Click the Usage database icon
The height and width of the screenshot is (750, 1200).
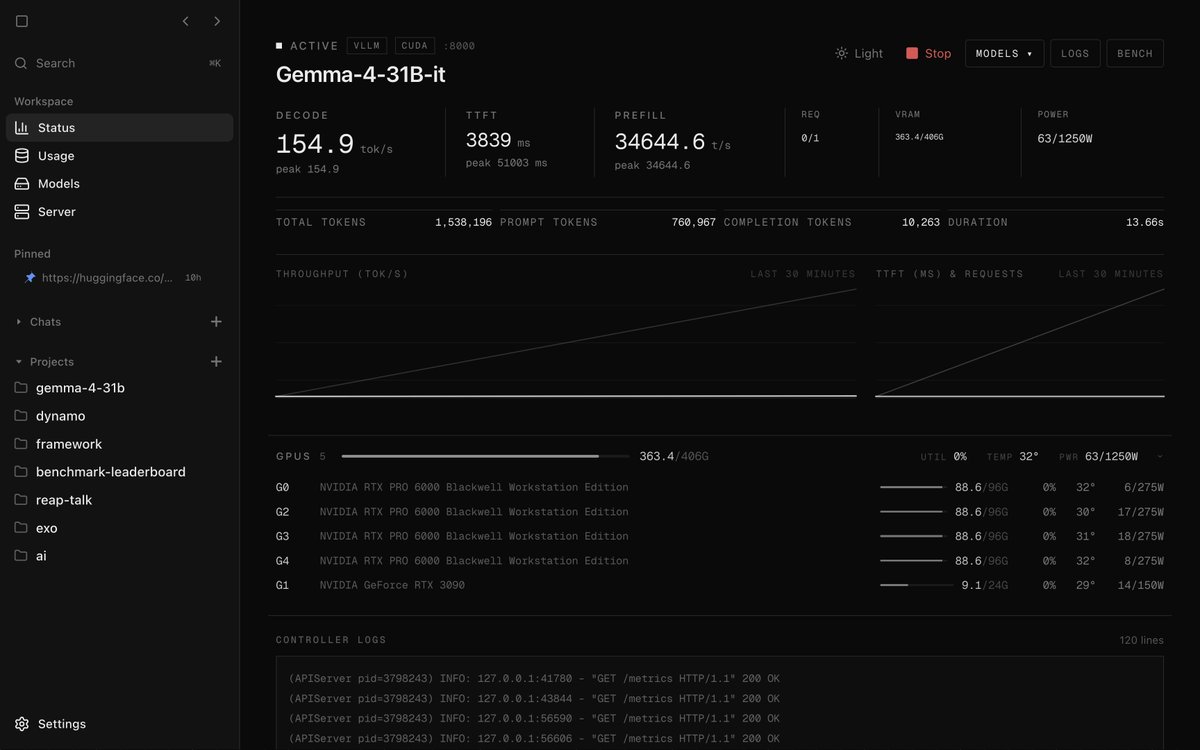21,156
